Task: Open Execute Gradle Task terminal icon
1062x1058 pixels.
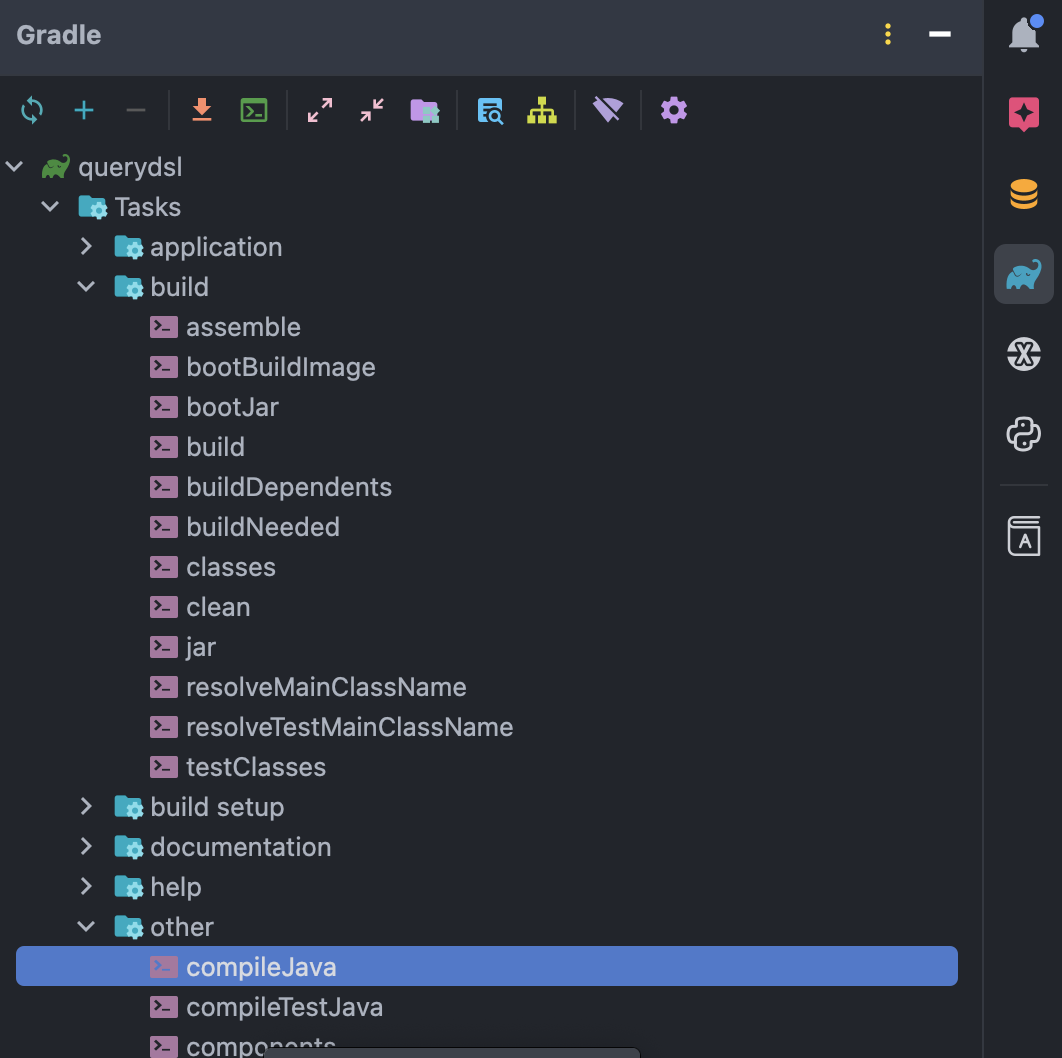Action: pyautogui.click(x=254, y=110)
